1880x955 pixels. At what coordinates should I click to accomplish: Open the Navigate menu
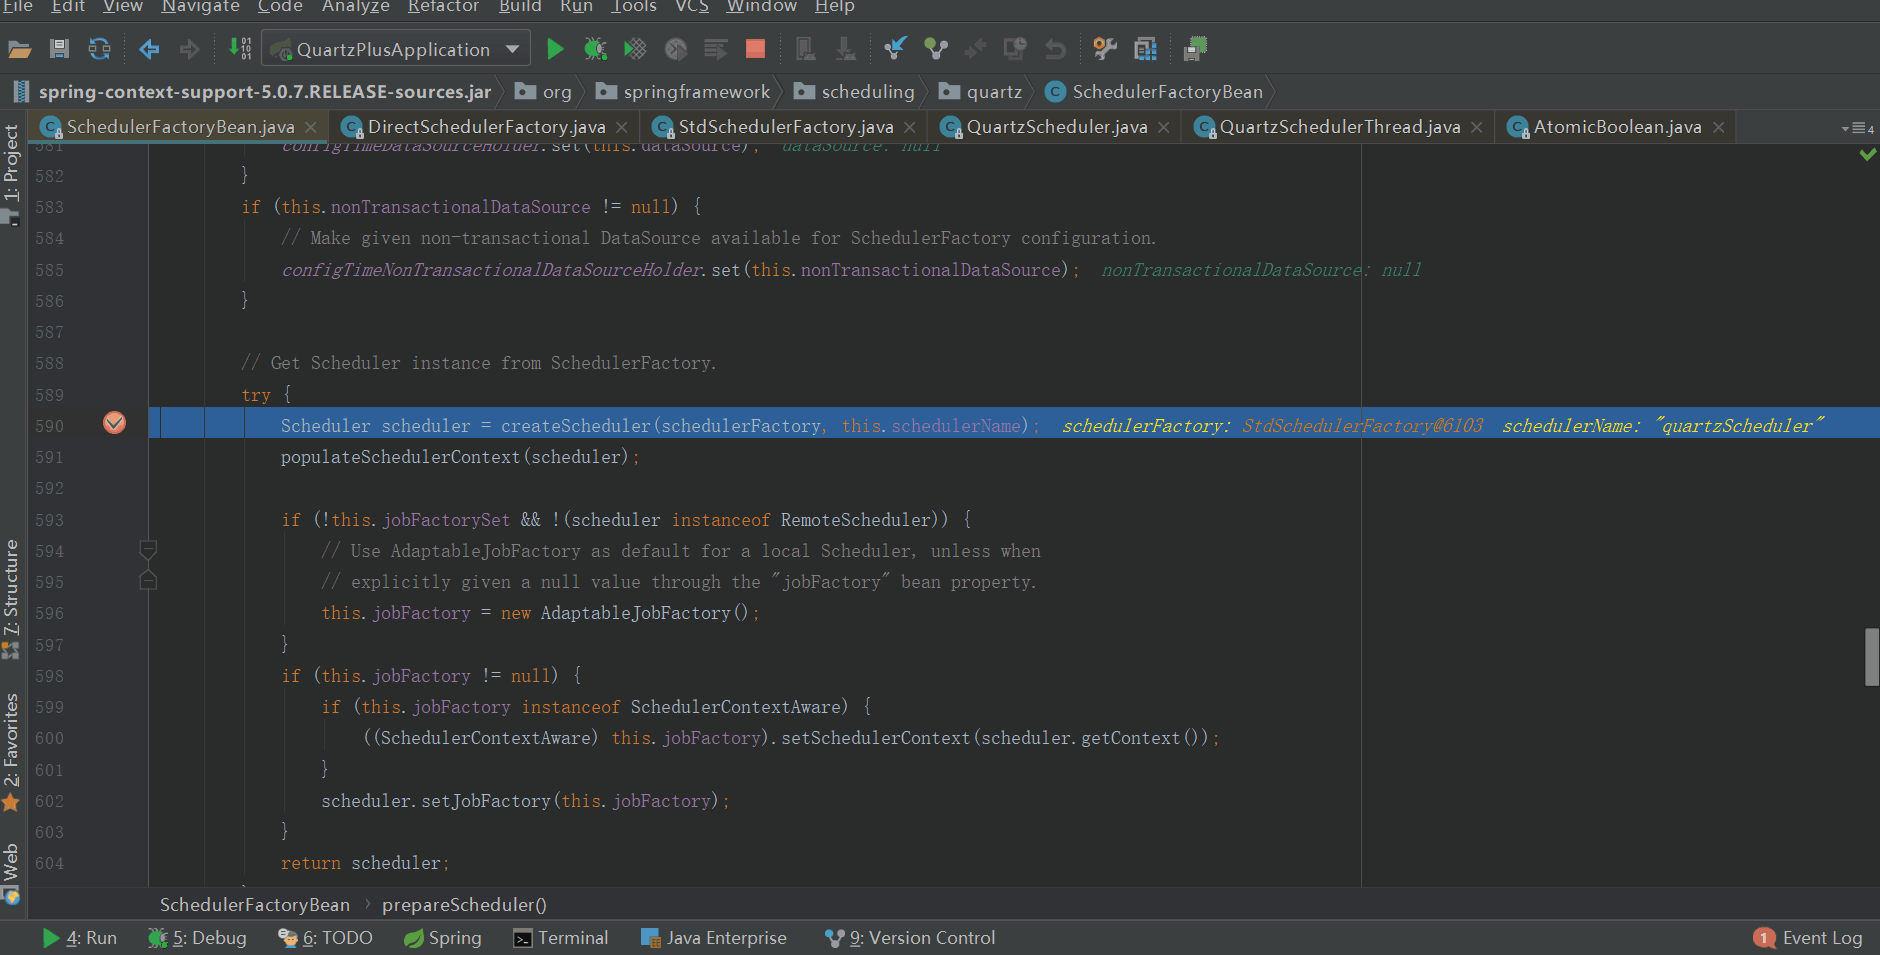coord(201,7)
